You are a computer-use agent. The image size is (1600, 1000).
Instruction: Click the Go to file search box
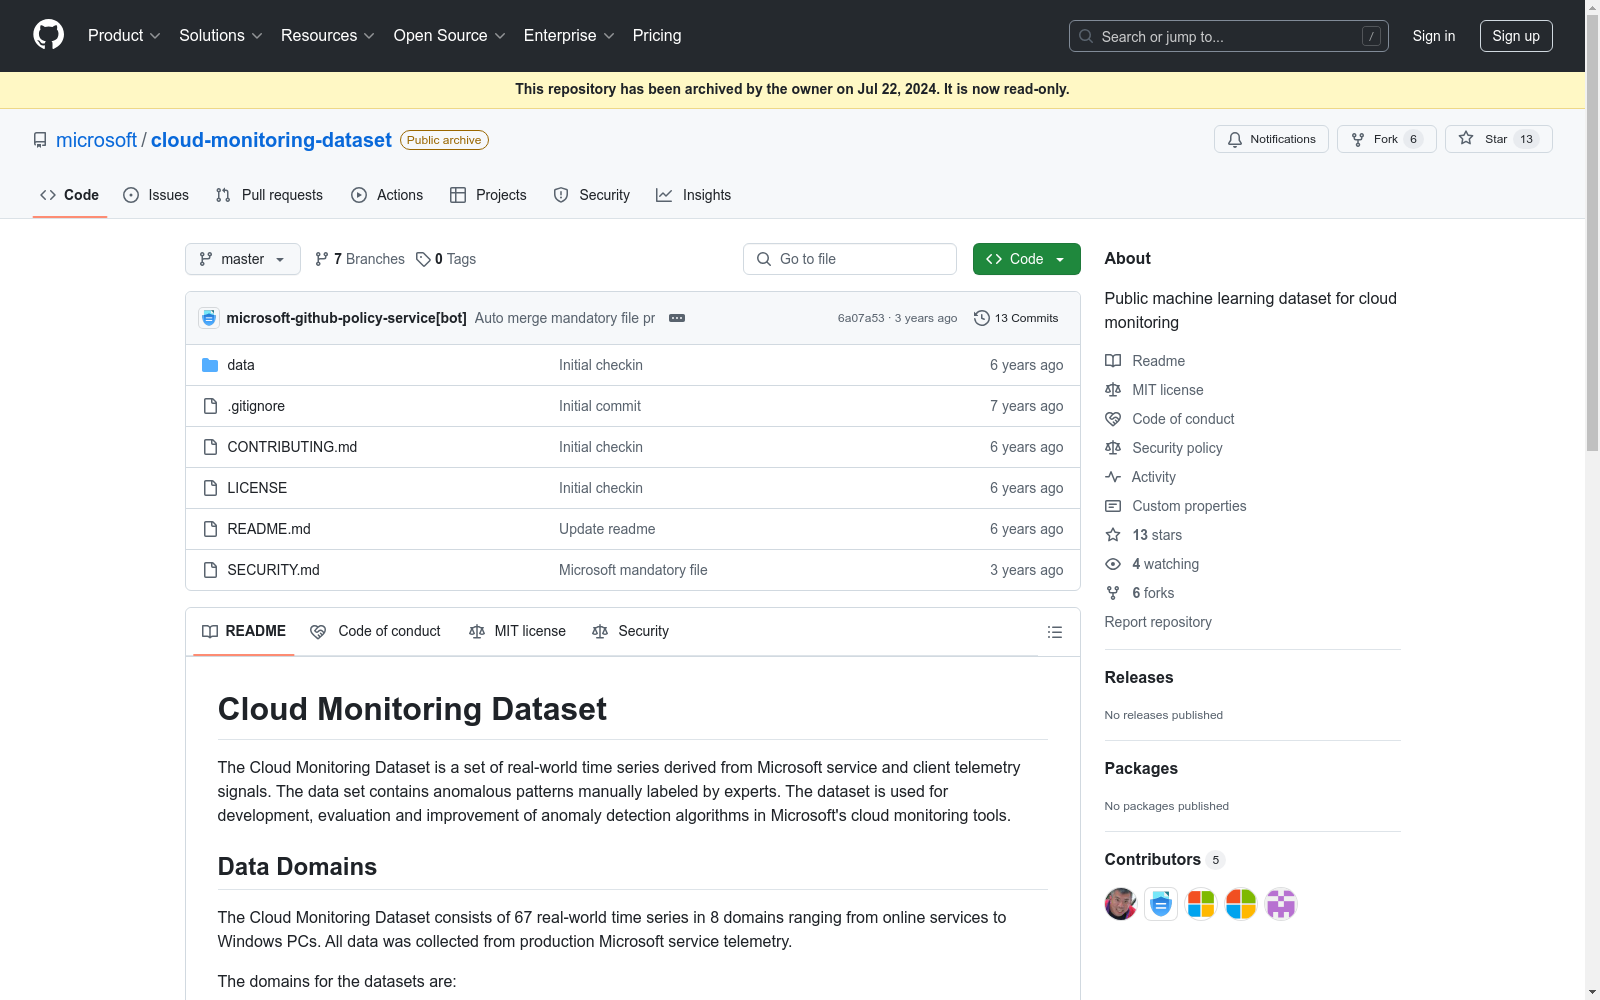point(850,259)
